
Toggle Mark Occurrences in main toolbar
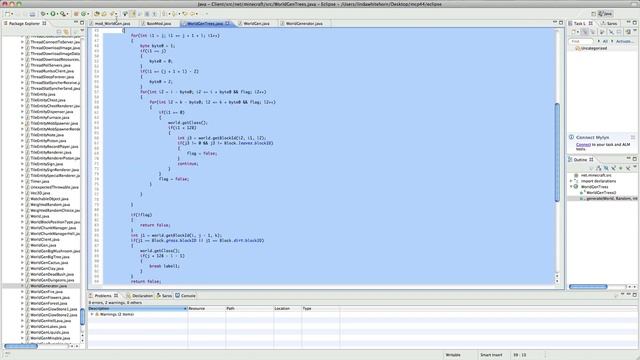pyautogui.click(x=133, y=13)
